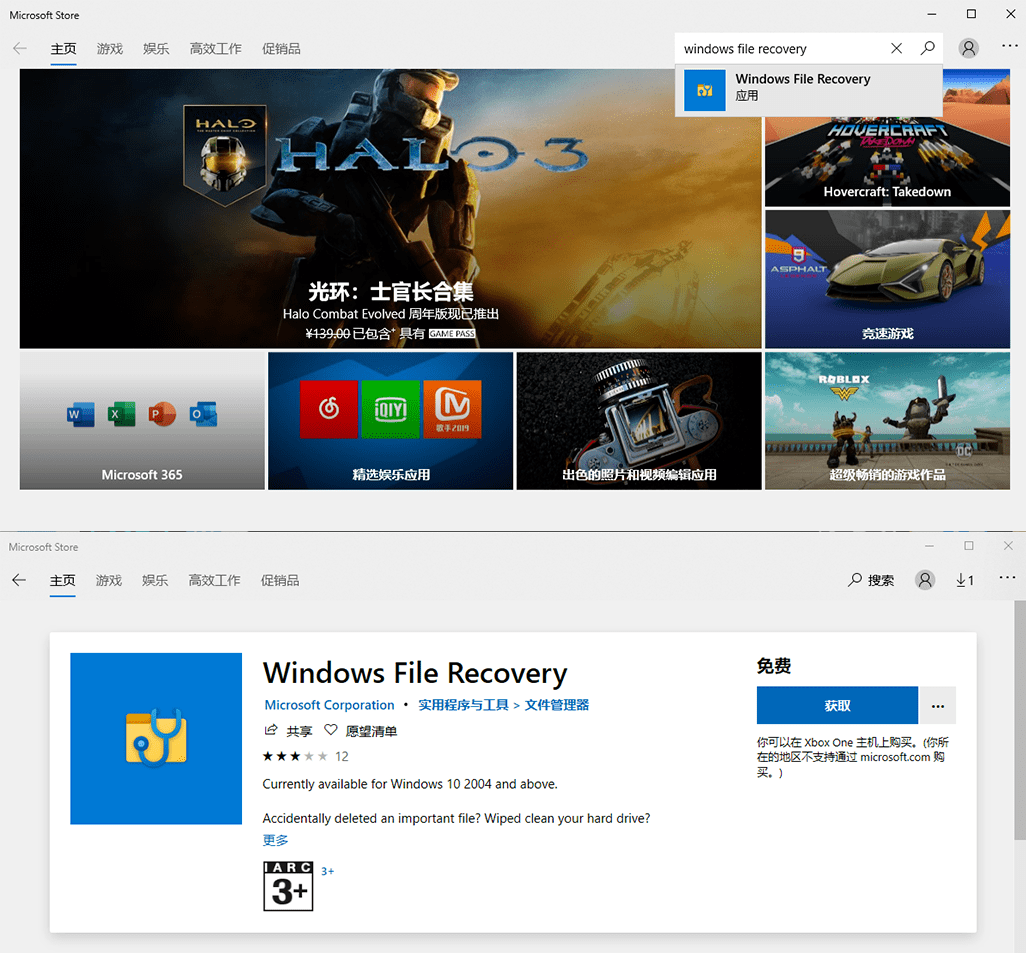Open user account icon in top window

(968, 48)
